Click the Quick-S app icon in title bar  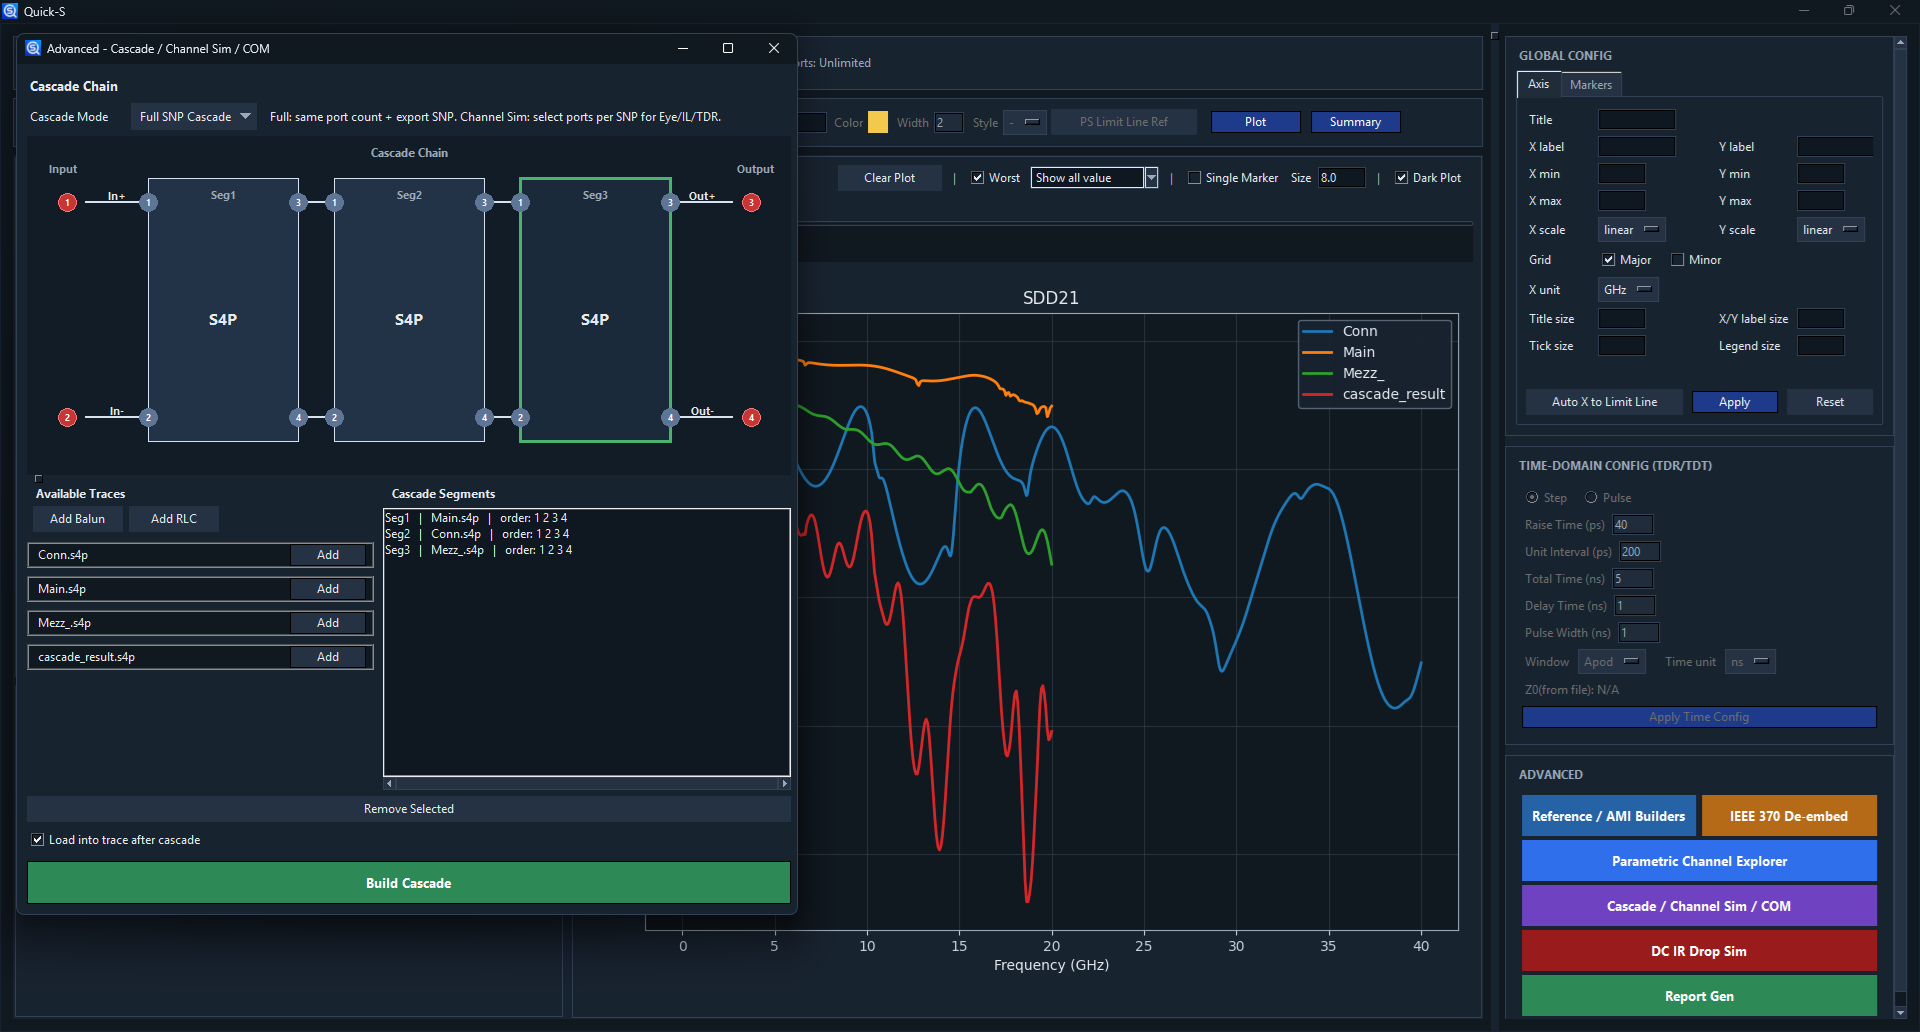tap(11, 11)
